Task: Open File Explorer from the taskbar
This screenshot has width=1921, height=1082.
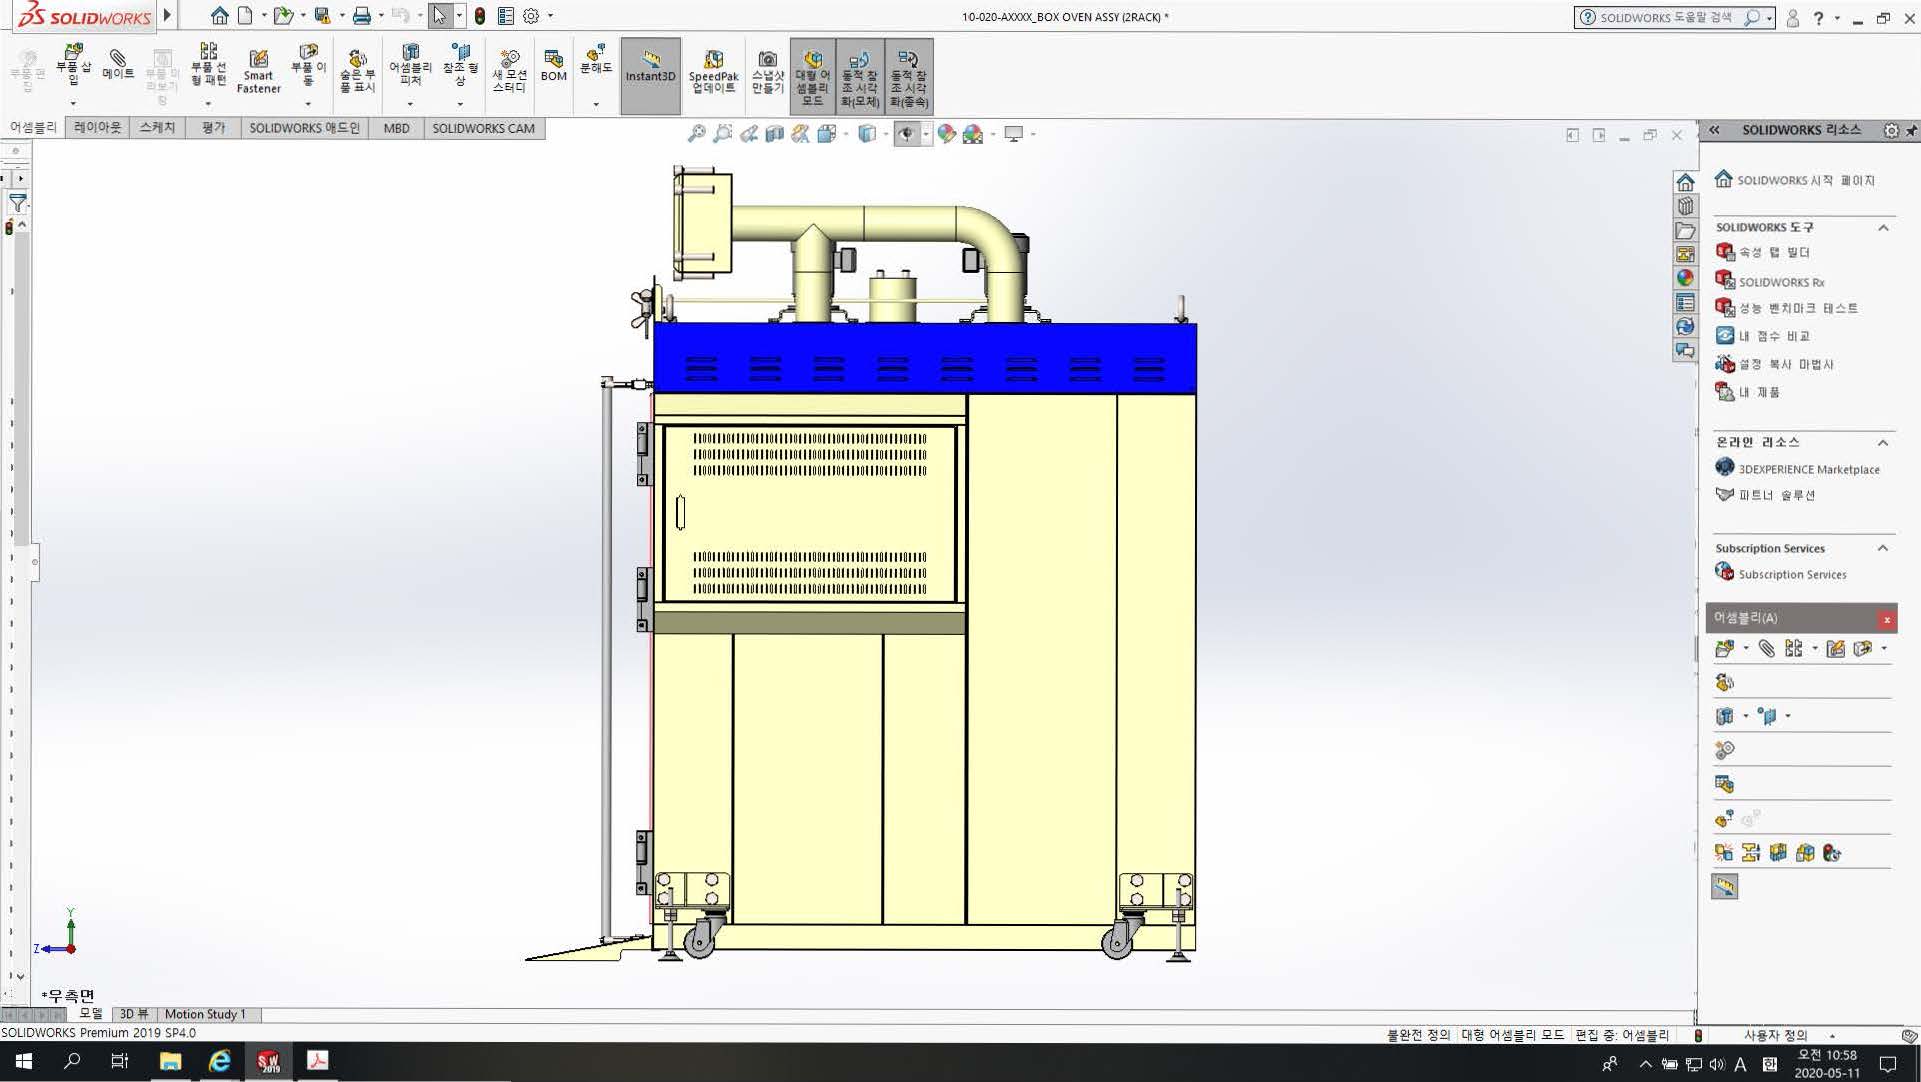Action: (x=170, y=1061)
